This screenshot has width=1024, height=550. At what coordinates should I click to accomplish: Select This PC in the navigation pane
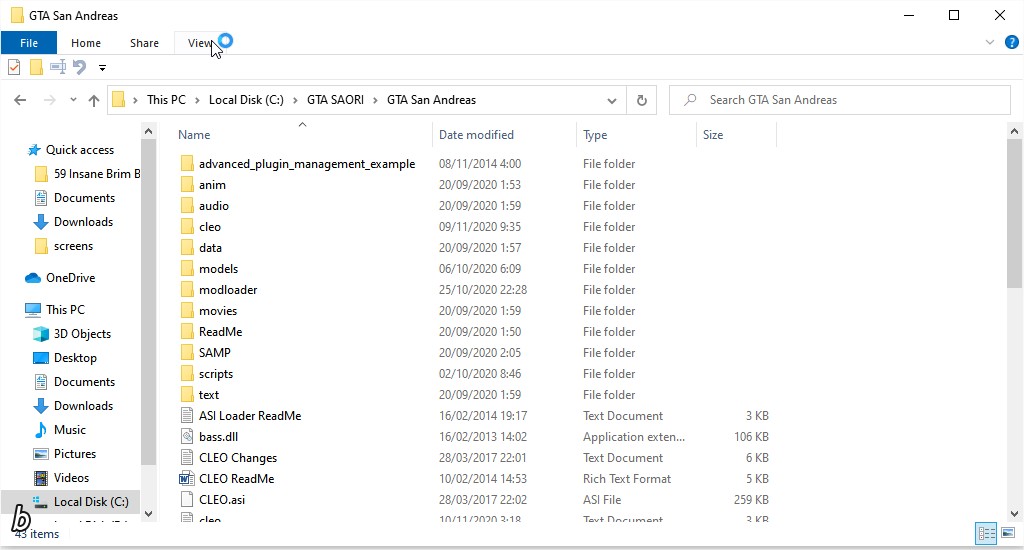(x=65, y=310)
